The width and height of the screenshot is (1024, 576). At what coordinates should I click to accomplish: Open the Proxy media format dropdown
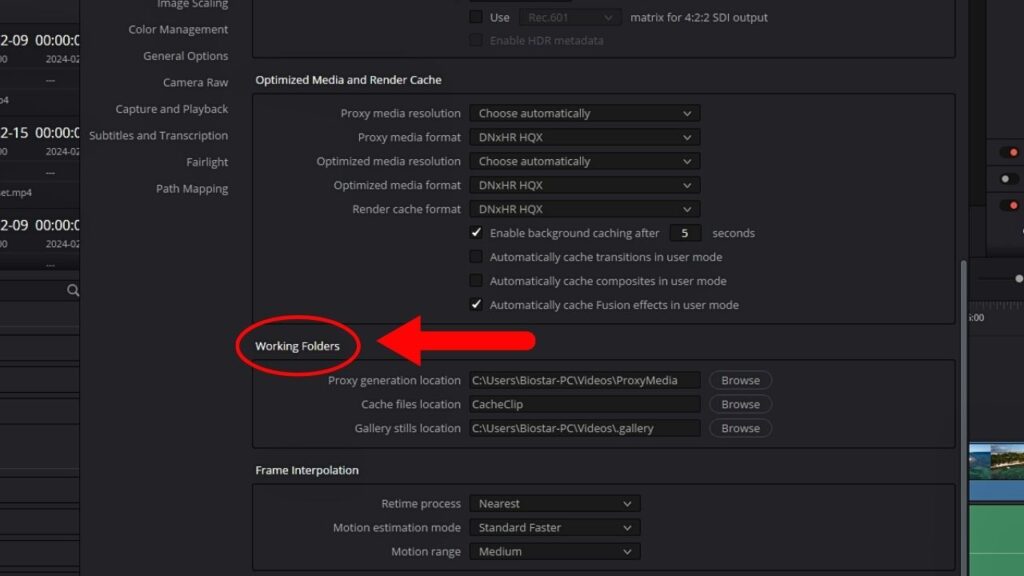(583, 137)
